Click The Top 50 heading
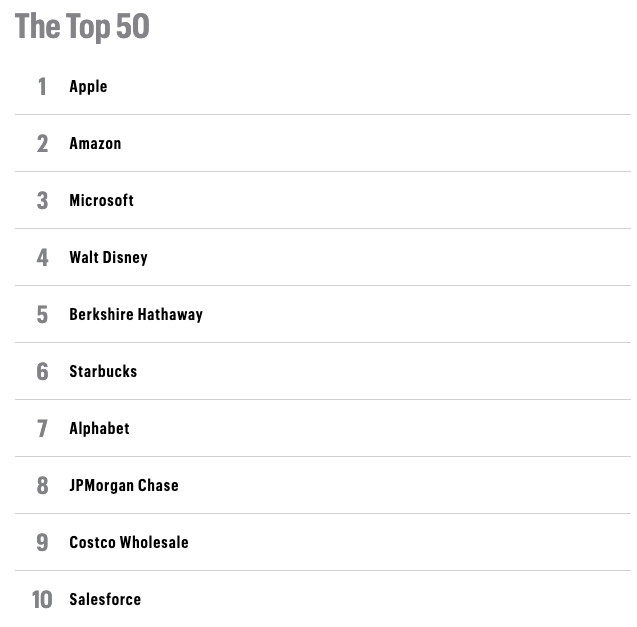This screenshot has width=637, height=627. (x=82, y=26)
